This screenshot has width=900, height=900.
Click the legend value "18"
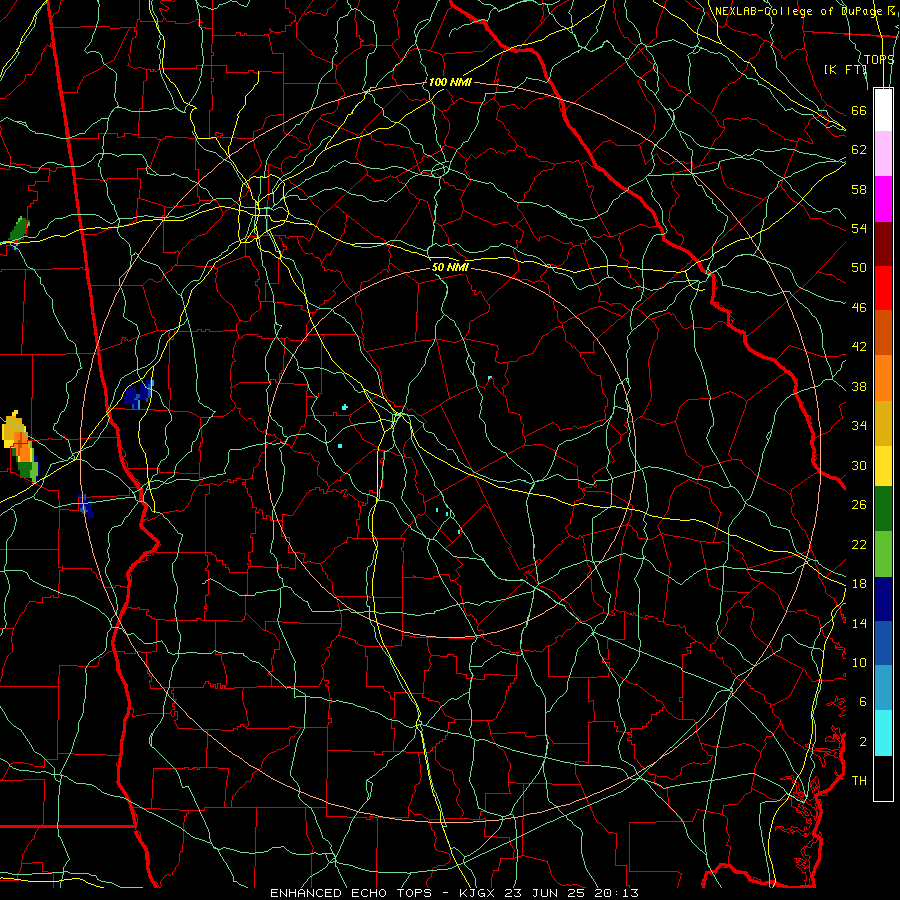pos(859,584)
